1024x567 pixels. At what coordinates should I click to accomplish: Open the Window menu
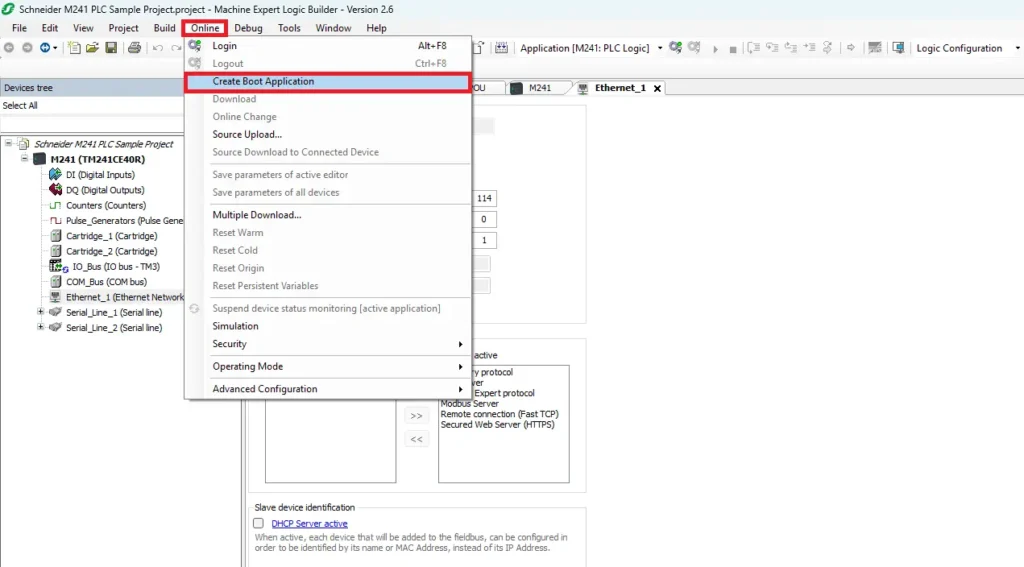(x=333, y=28)
